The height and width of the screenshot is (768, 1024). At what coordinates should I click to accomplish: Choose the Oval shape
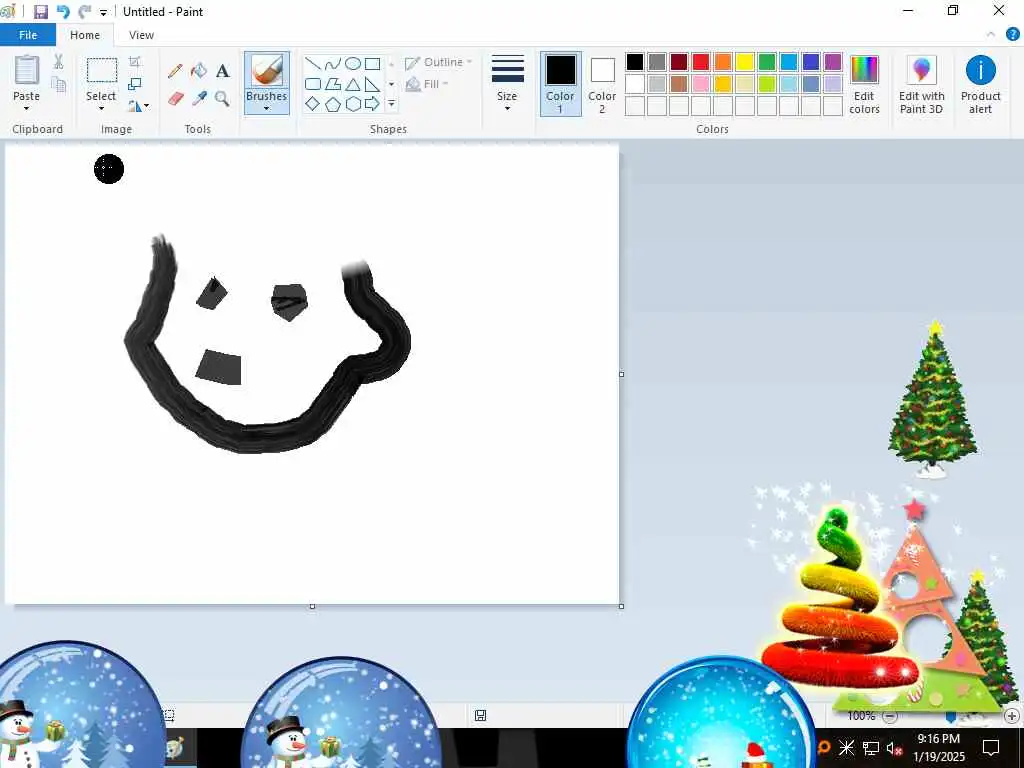[x=353, y=63]
